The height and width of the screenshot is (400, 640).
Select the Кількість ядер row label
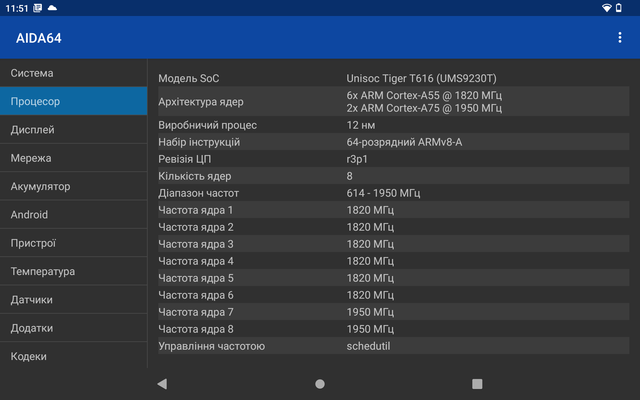(195, 176)
